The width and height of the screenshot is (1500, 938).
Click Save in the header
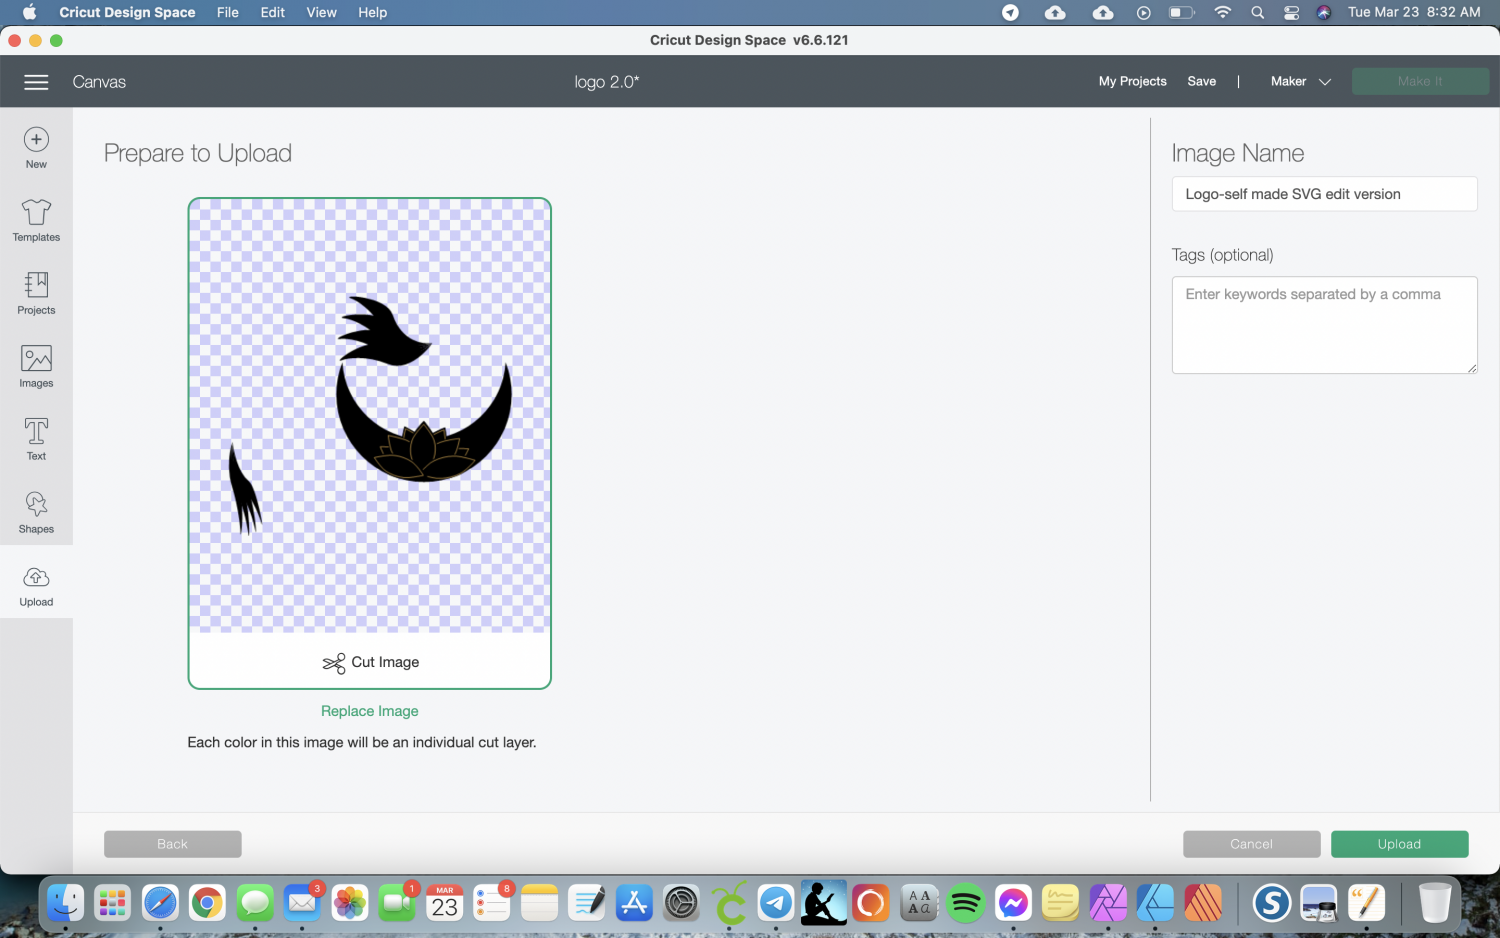pyautogui.click(x=1201, y=82)
